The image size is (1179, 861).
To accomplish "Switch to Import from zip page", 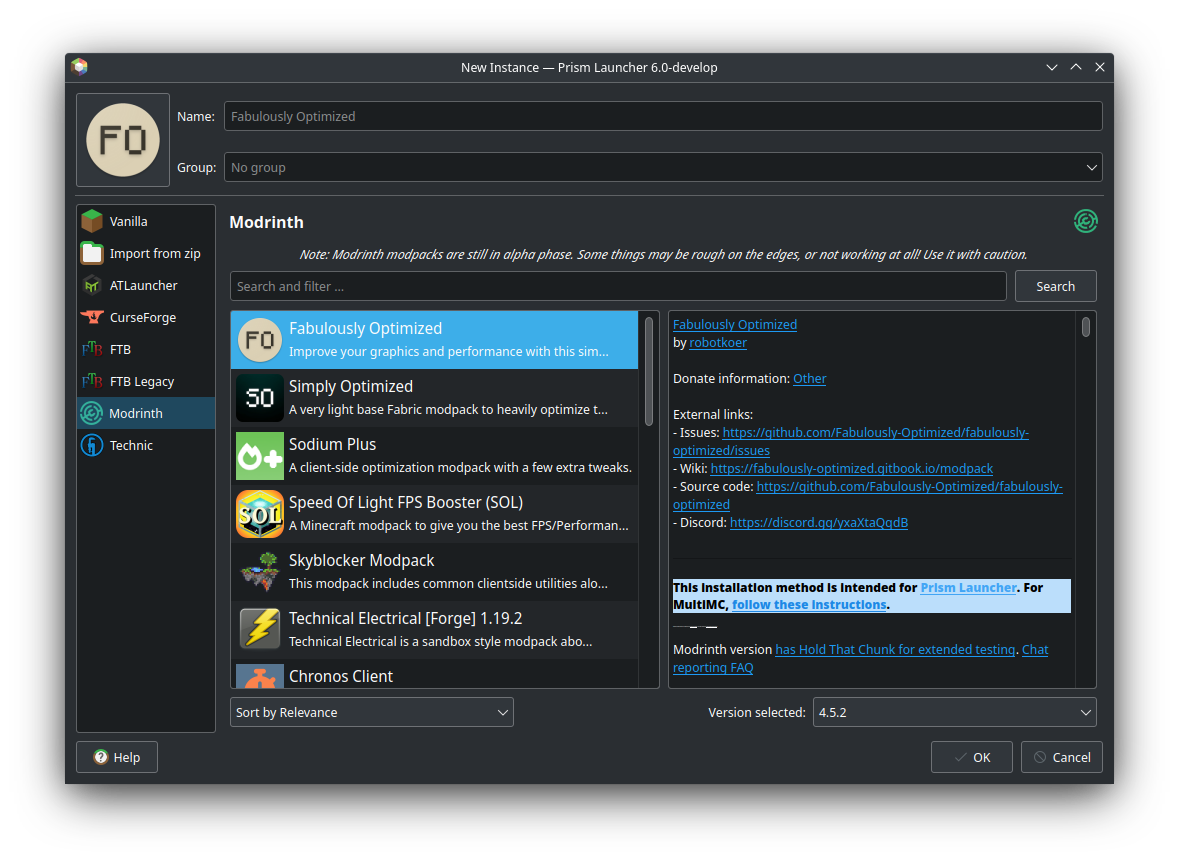I will coord(146,253).
